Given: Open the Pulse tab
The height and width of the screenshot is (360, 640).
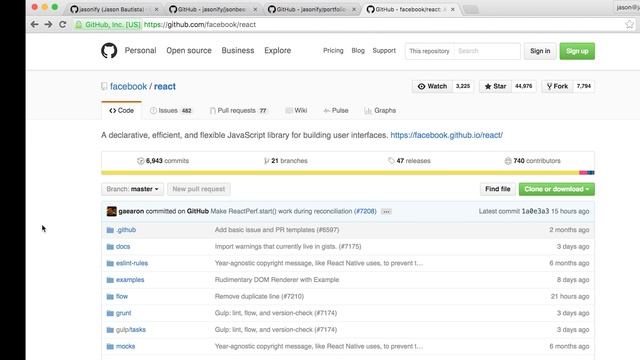Looking at the screenshot, I should pyautogui.click(x=336, y=111).
